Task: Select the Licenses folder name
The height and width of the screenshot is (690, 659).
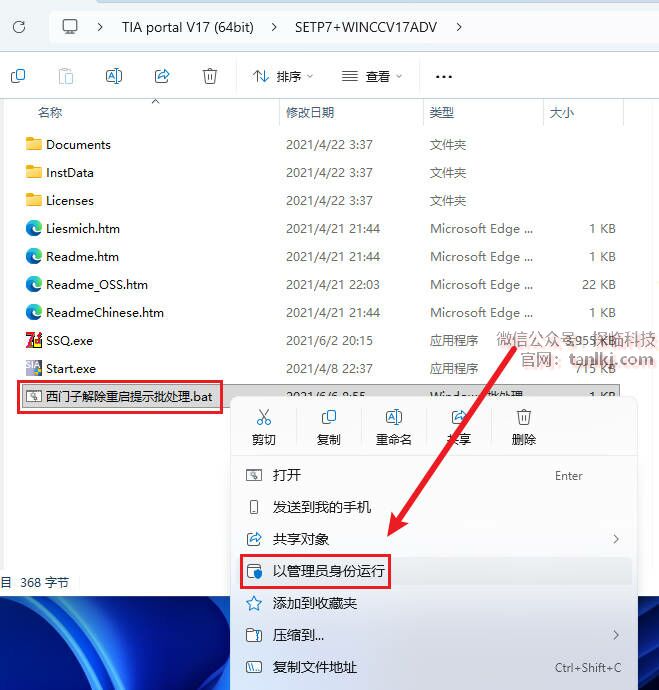Action: (70, 201)
